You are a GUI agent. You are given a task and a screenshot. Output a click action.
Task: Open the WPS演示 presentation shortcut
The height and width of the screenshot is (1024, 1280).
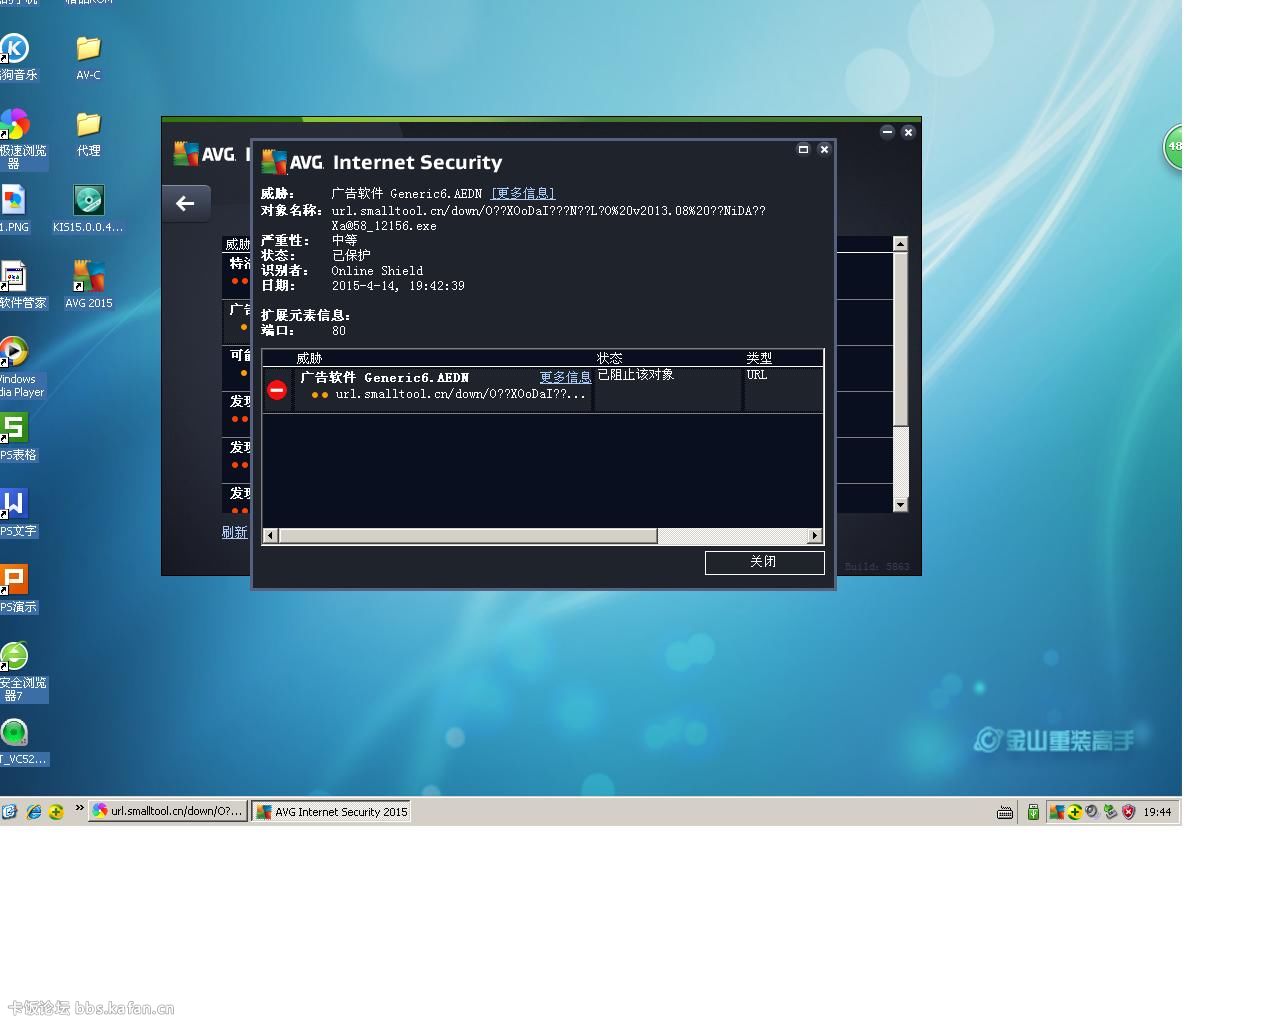coord(18,588)
